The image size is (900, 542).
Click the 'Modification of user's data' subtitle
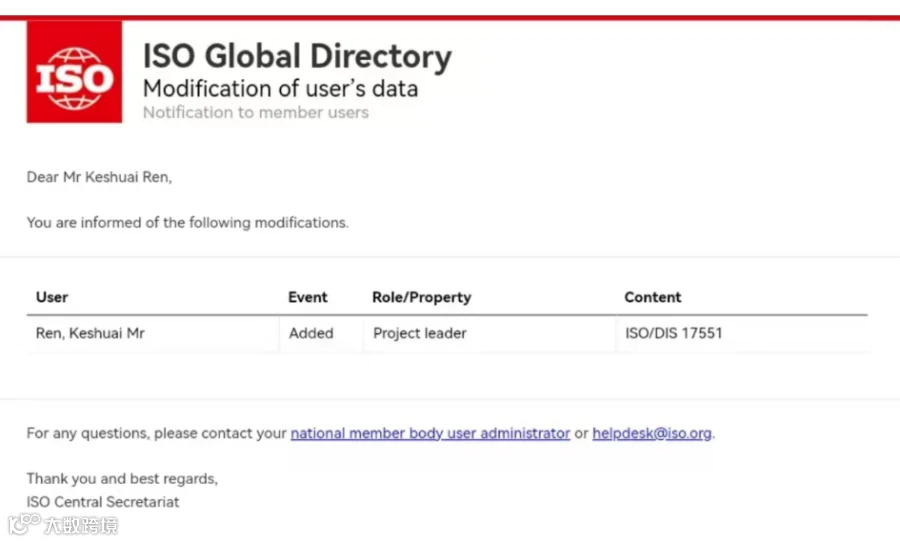280,89
